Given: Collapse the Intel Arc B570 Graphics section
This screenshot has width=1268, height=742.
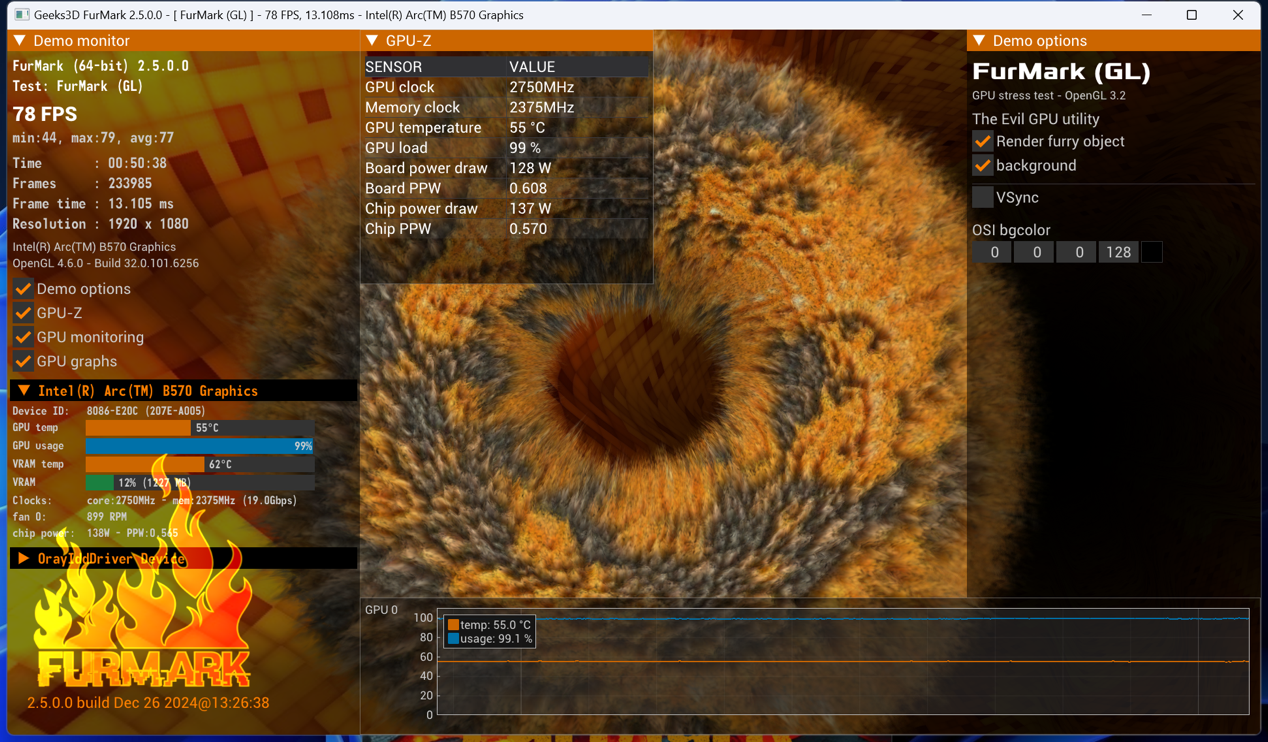Looking at the screenshot, I should point(23,391).
